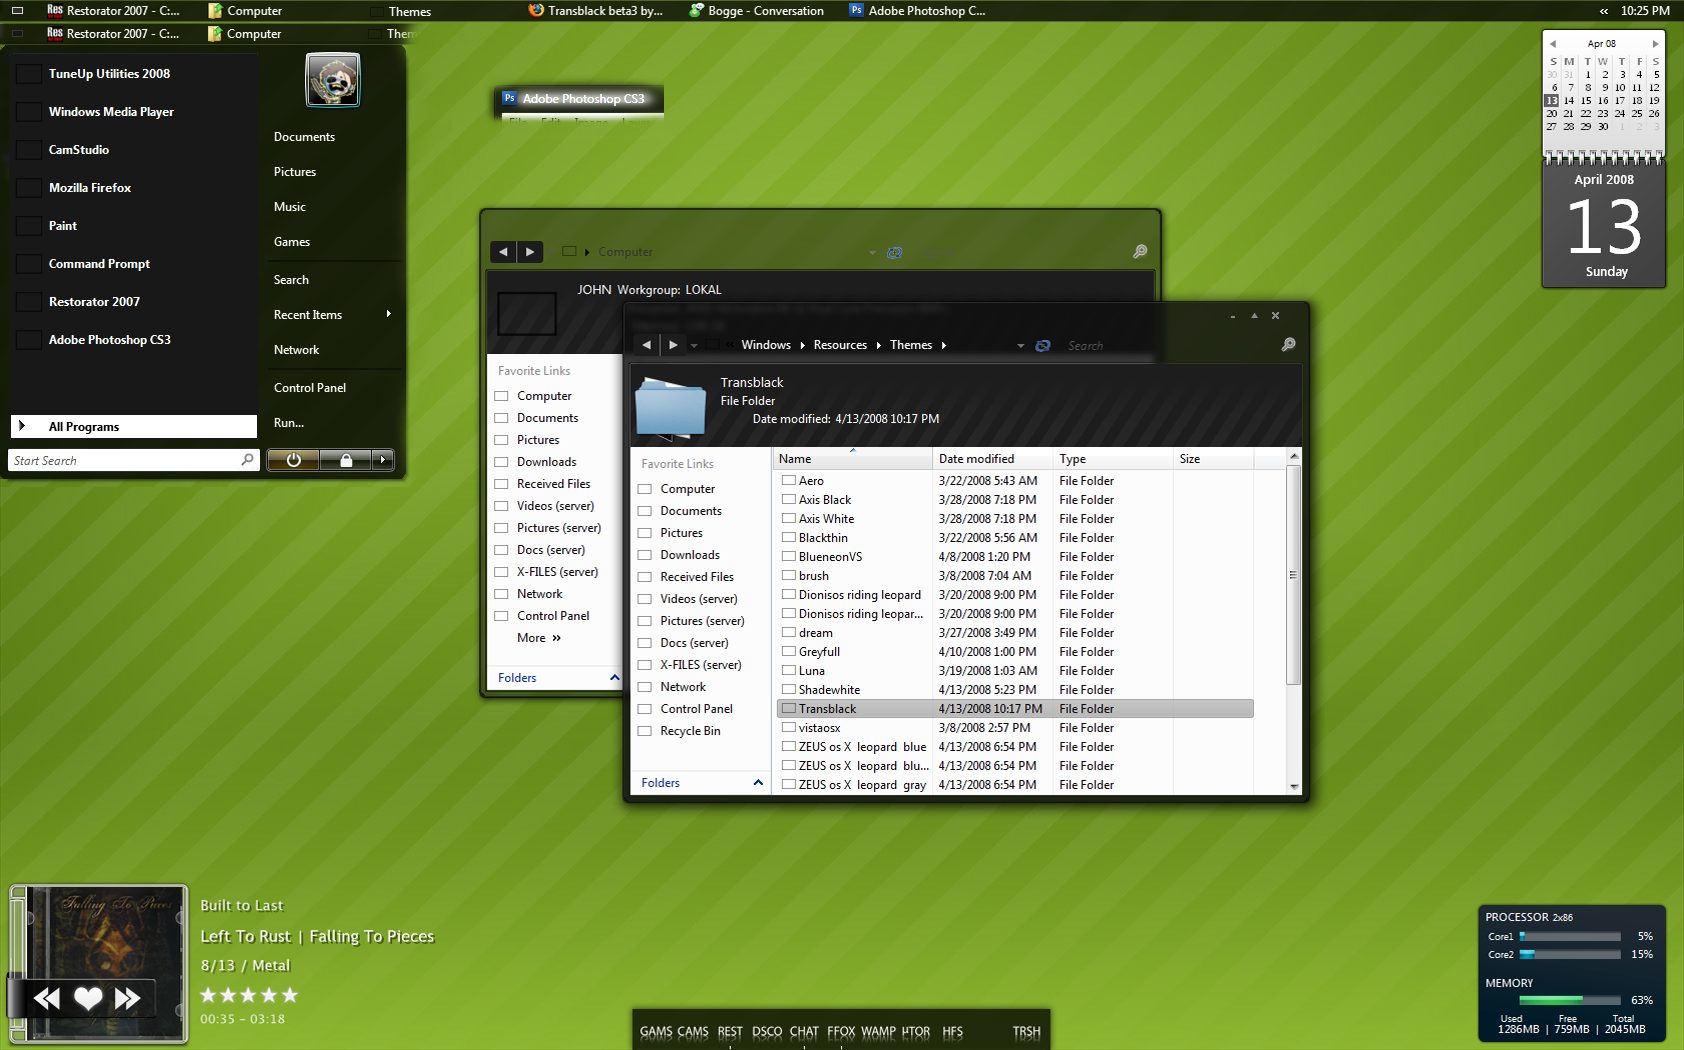Open Videos (server) link in Computer window
The width and height of the screenshot is (1684, 1050).
pyautogui.click(x=555, y=506)
